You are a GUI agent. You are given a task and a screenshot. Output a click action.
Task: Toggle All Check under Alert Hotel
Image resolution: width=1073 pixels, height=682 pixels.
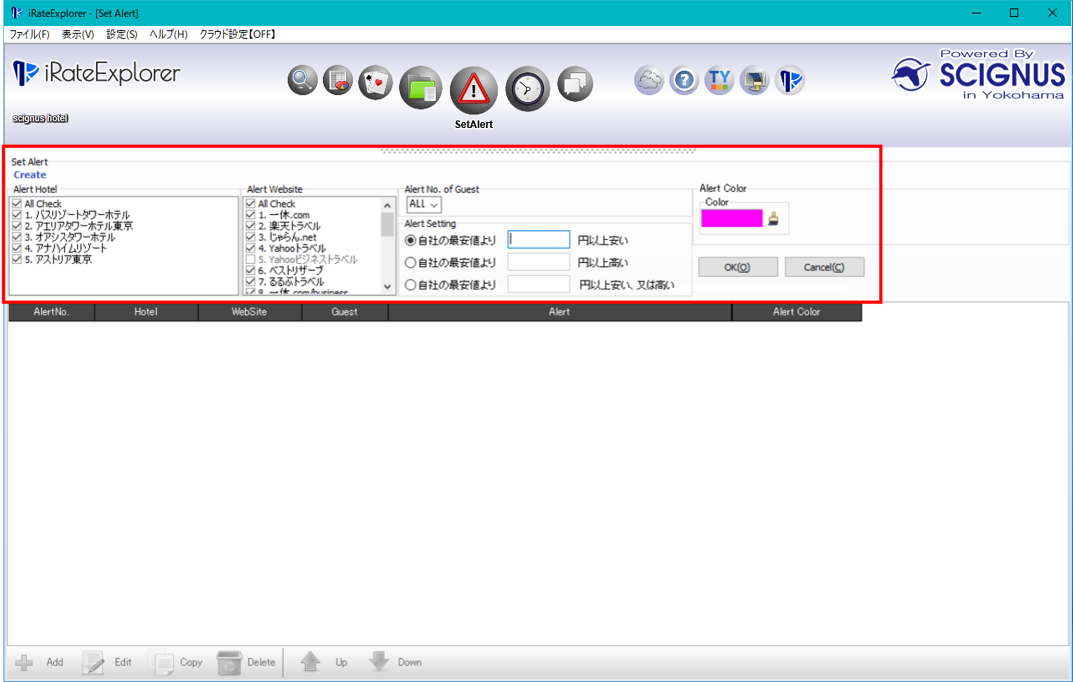(17, 204)
